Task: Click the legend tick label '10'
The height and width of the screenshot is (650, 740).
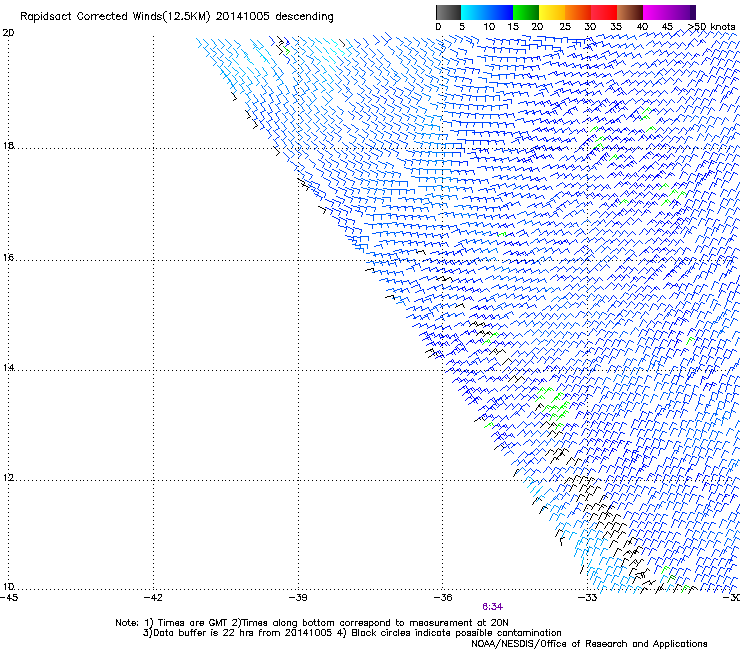Action: coord(489,27)
